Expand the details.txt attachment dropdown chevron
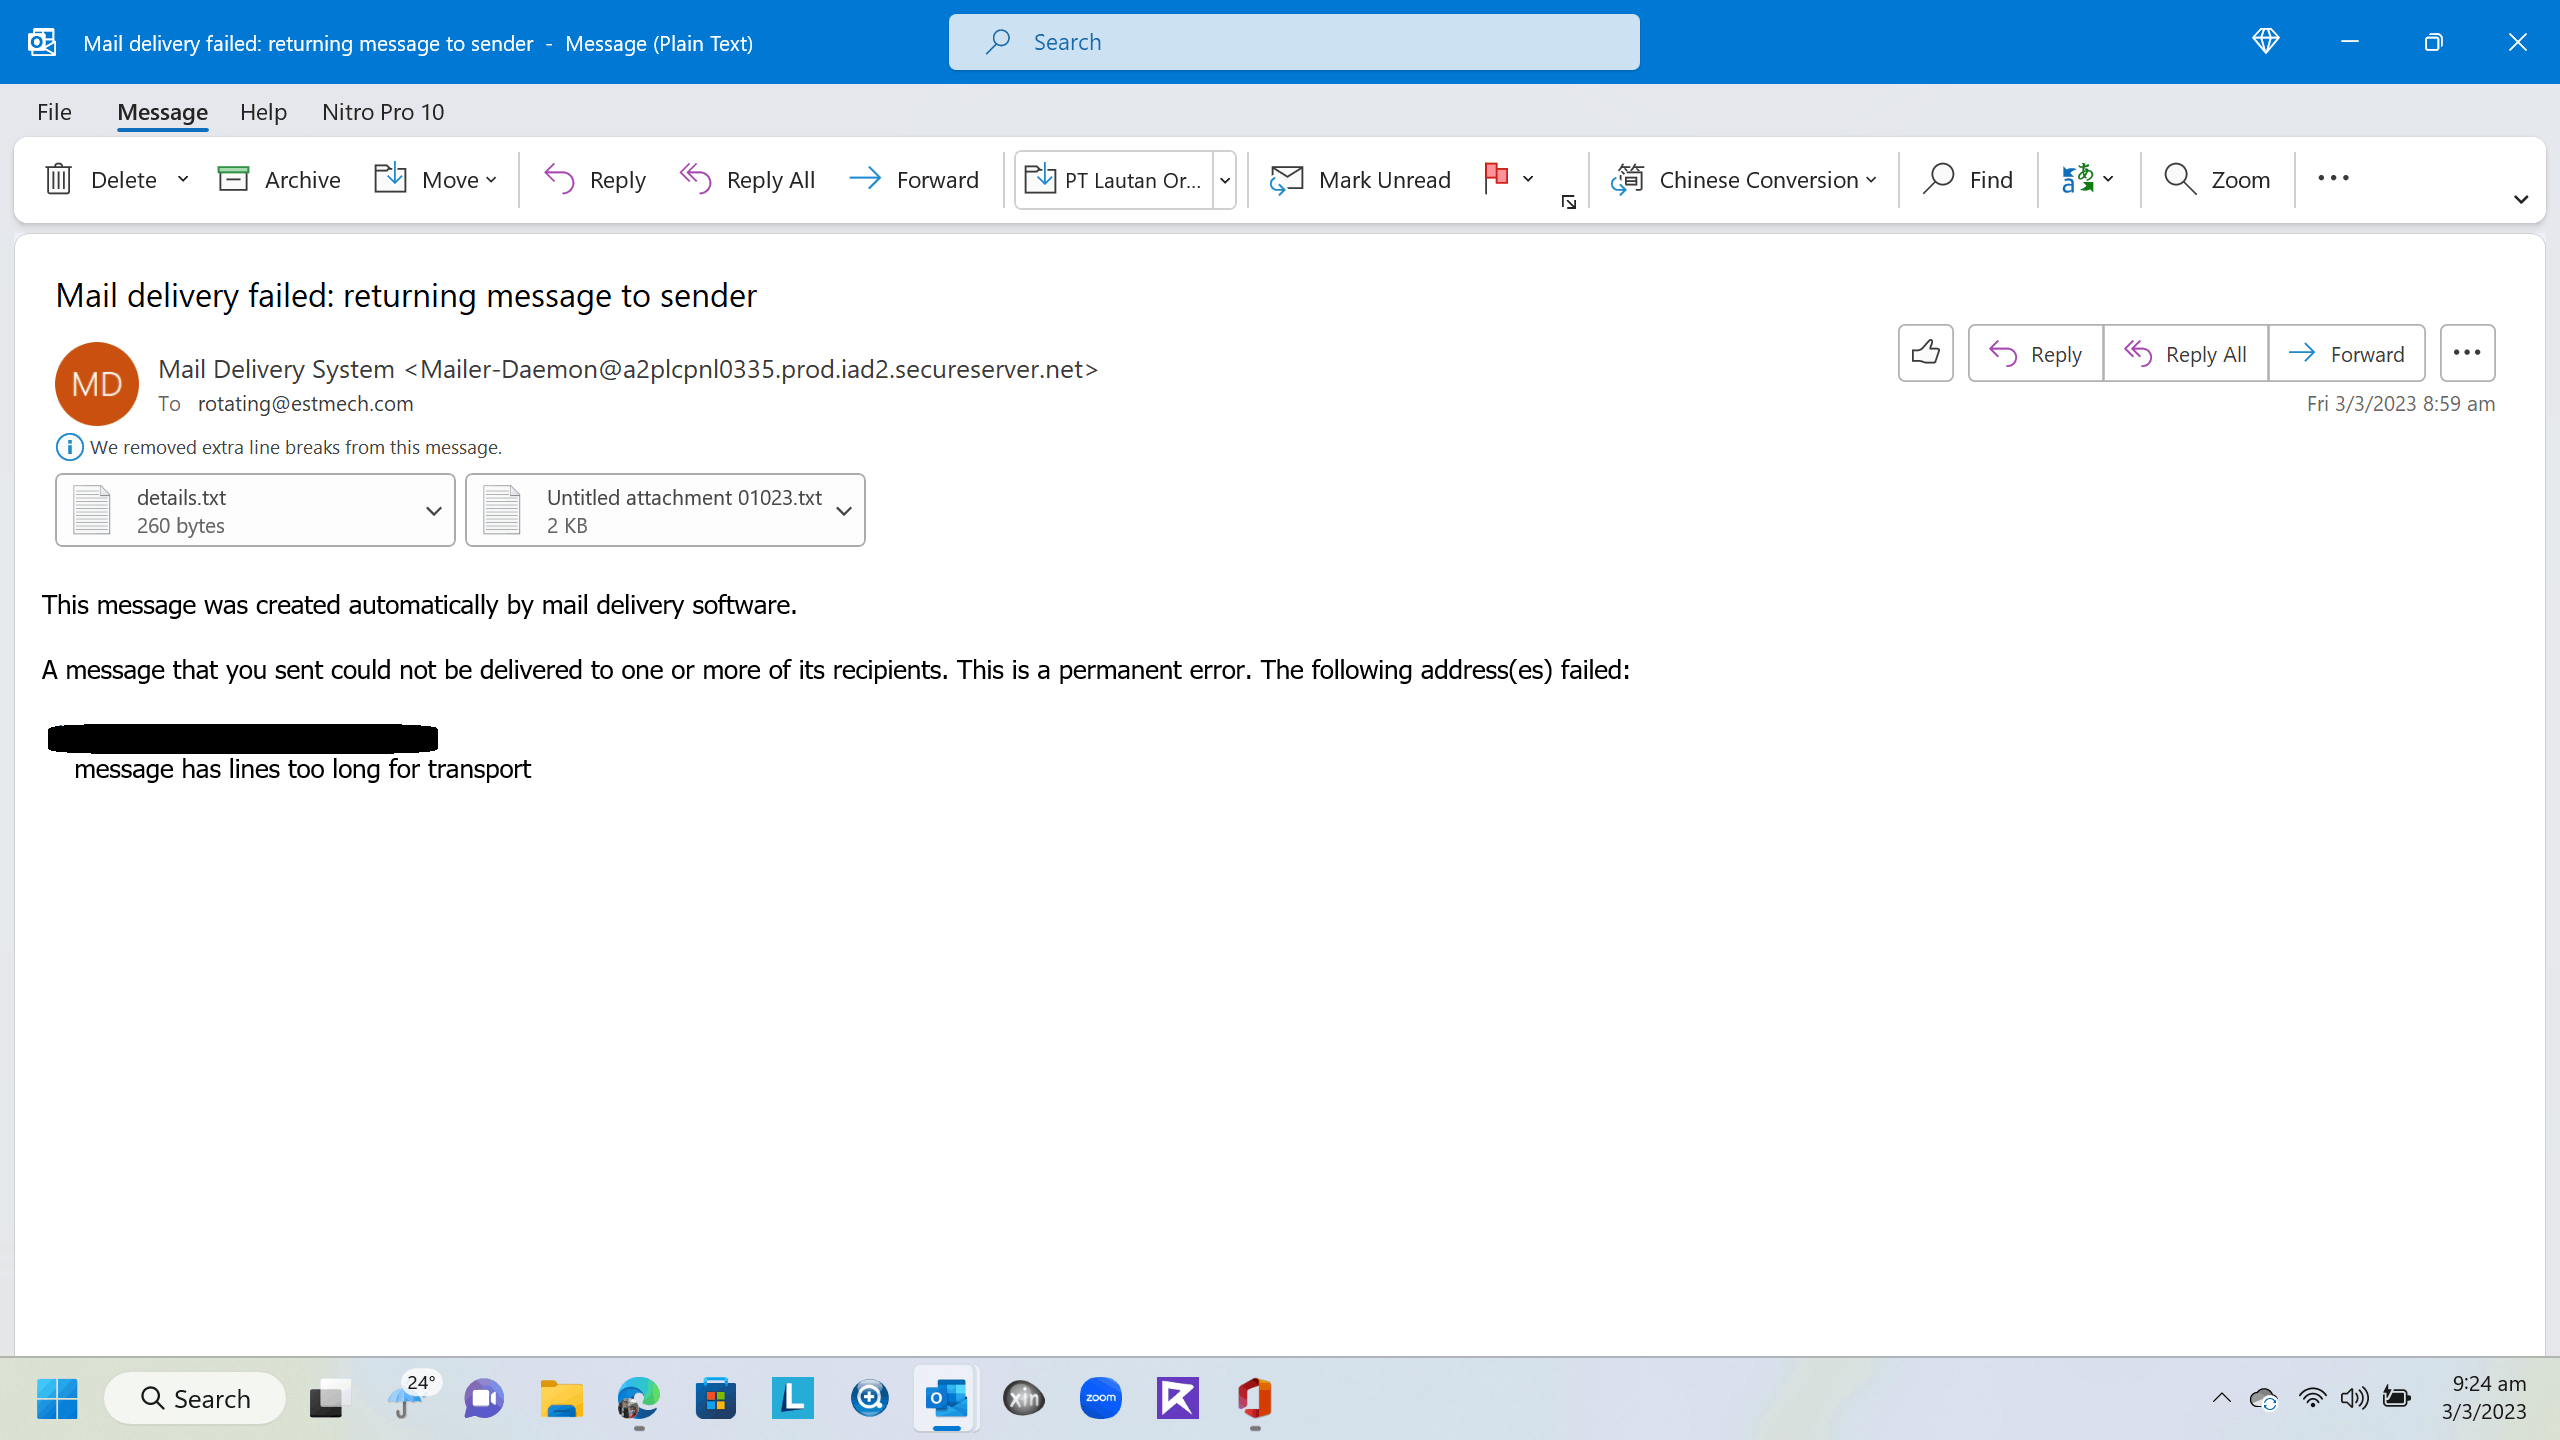Screen dimensions: 2560x1440 (434, 510)
